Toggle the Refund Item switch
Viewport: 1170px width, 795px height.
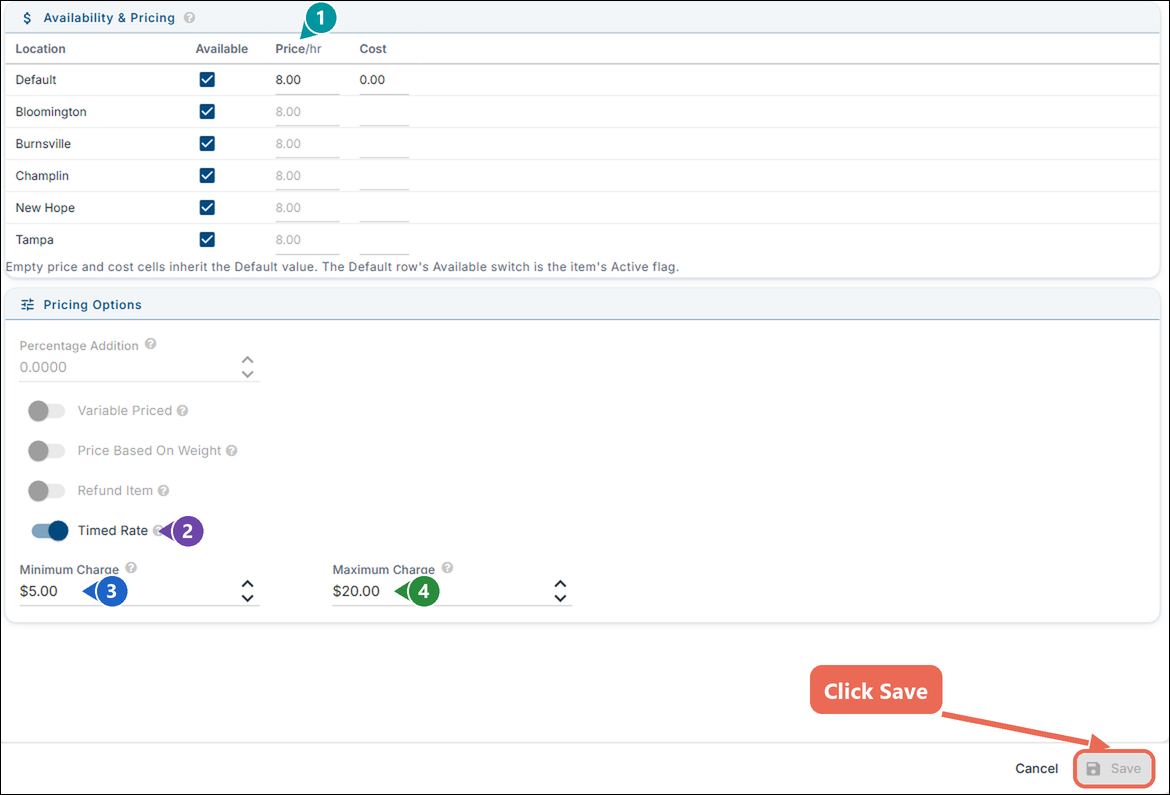(46, 490)
